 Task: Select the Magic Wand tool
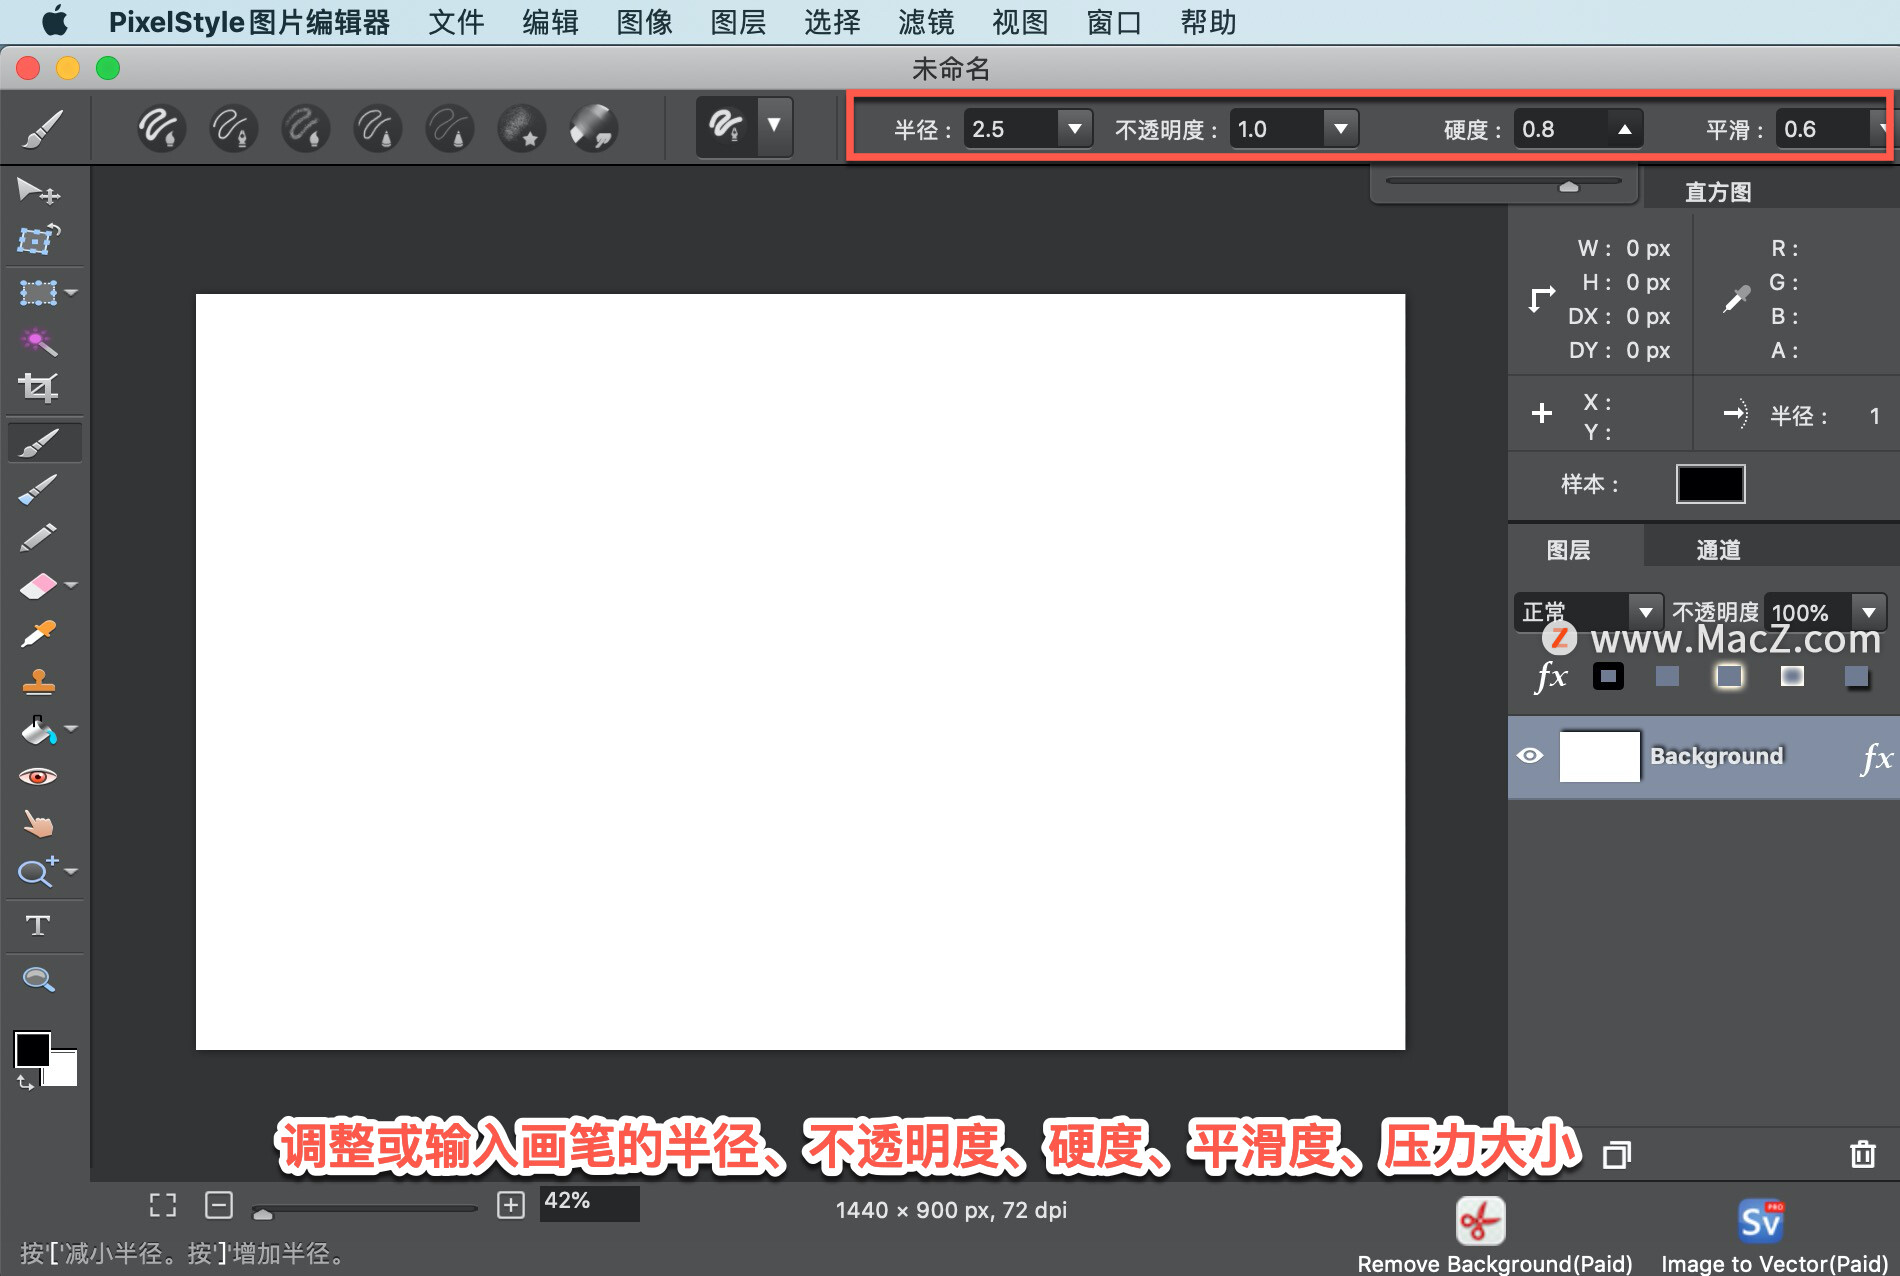pos(38,341)
